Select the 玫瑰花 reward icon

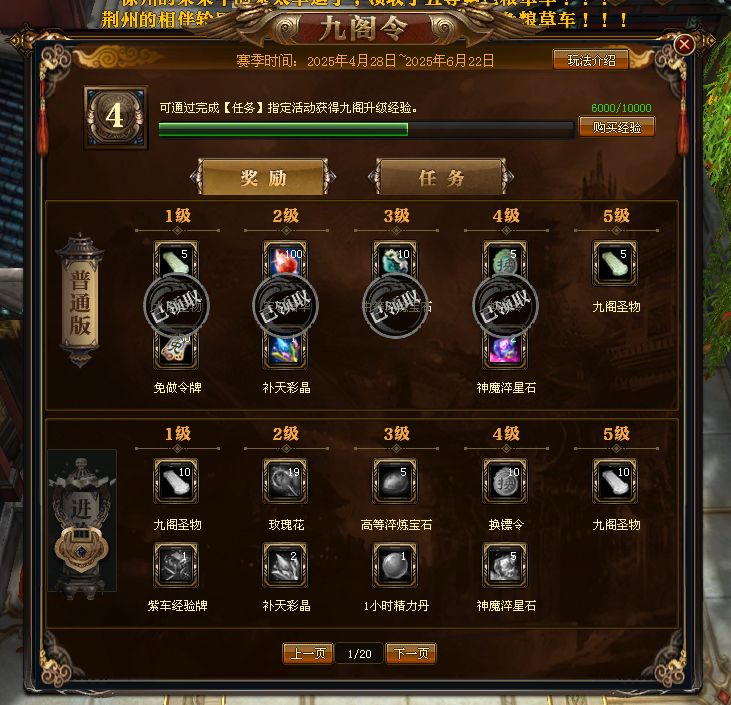point(285,481)
